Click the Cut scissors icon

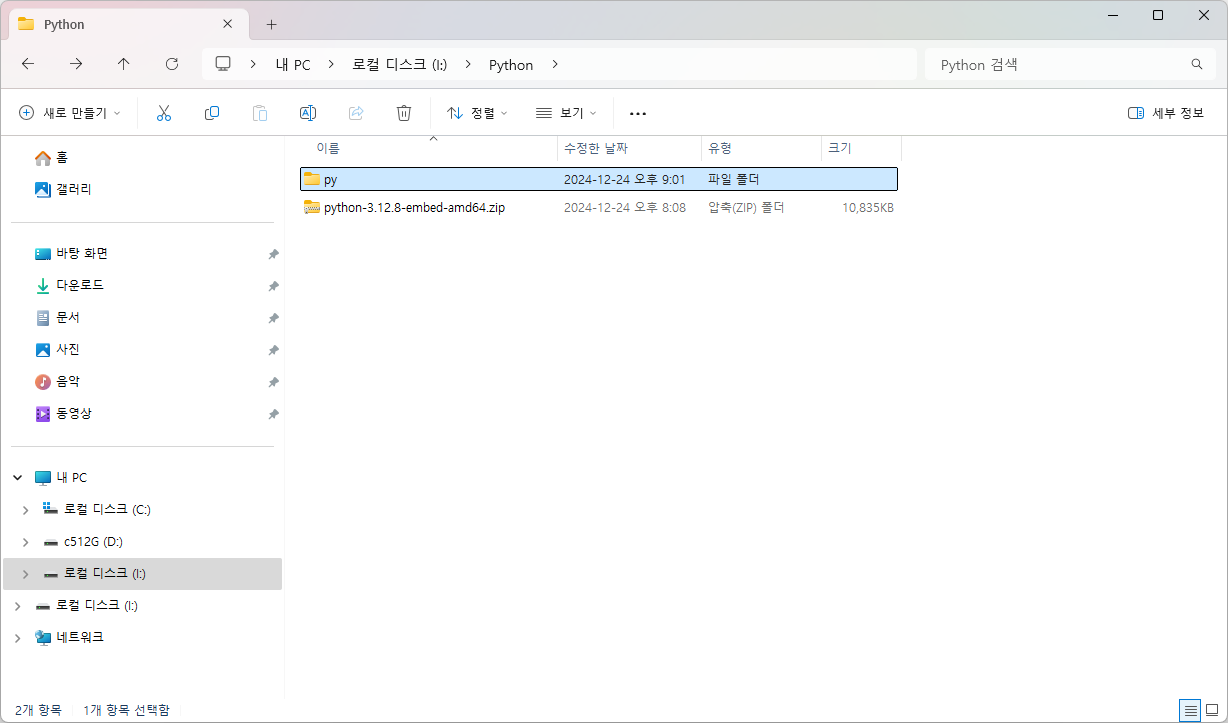click(x=164, y=113)
